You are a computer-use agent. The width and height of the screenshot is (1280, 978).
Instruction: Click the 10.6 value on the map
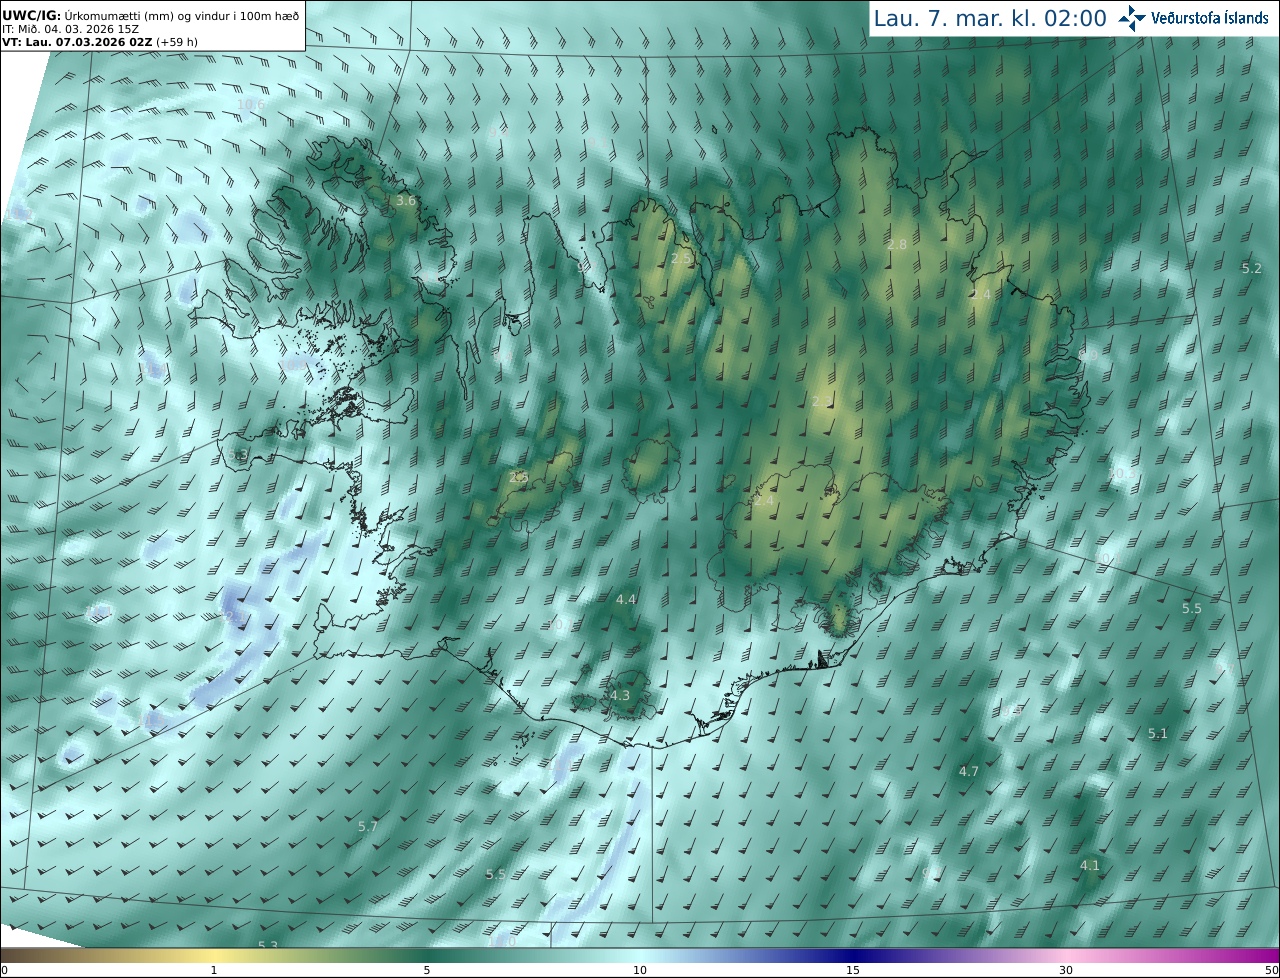click(x=251, y=104)
